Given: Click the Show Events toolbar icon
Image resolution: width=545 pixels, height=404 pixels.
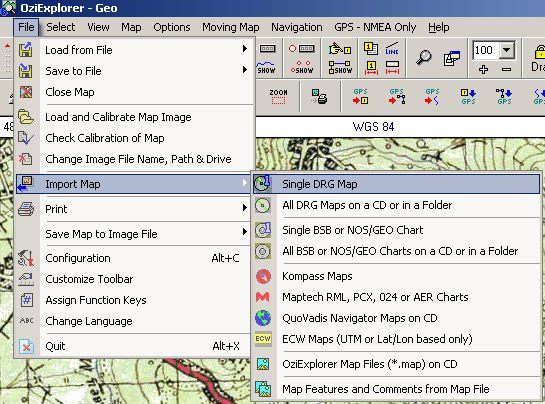Looking at the screenshot, I should point(302,67).
